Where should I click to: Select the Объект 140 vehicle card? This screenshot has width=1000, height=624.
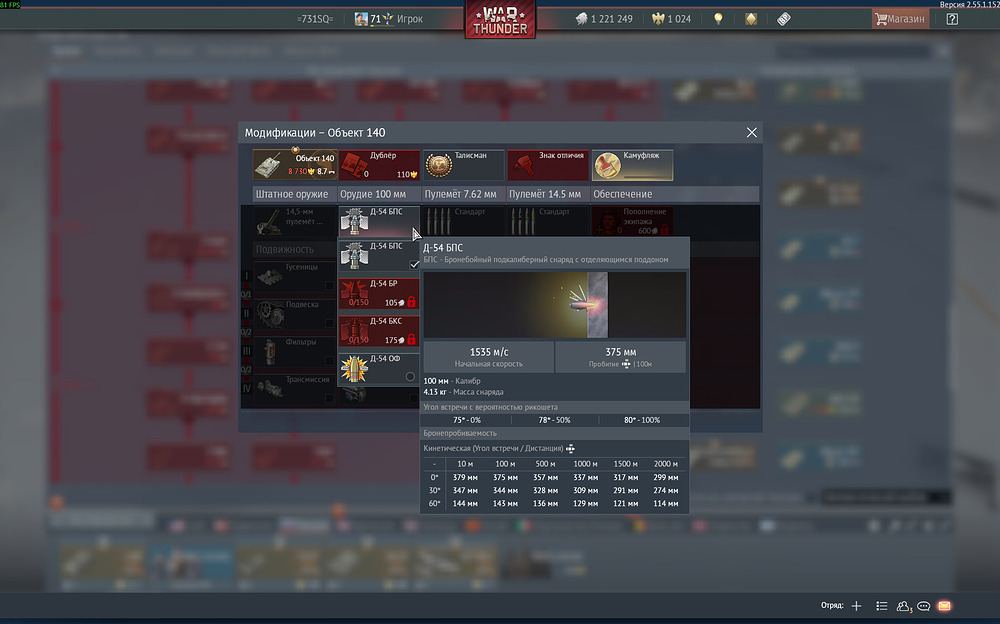pyautogui.click(x=295, y=165)
